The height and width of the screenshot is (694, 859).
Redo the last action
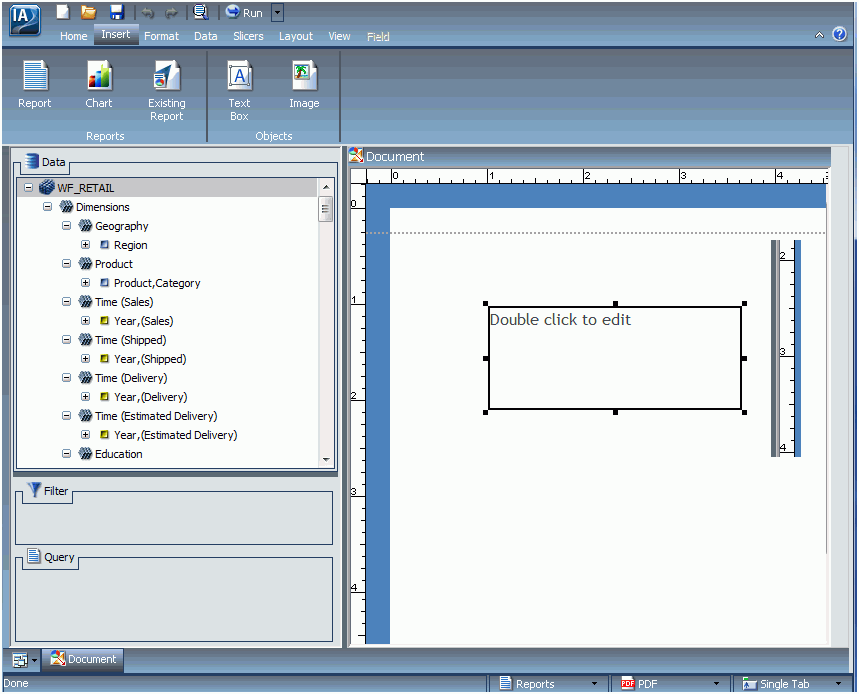(x=171, y=13)
